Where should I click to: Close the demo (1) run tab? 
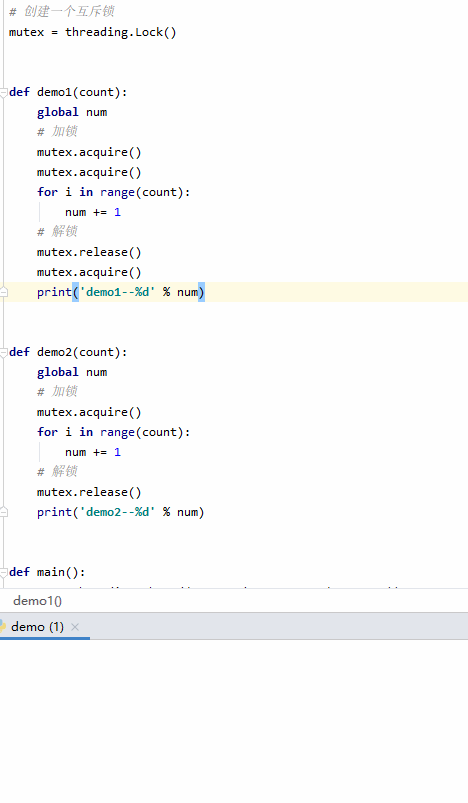[75, 627]
